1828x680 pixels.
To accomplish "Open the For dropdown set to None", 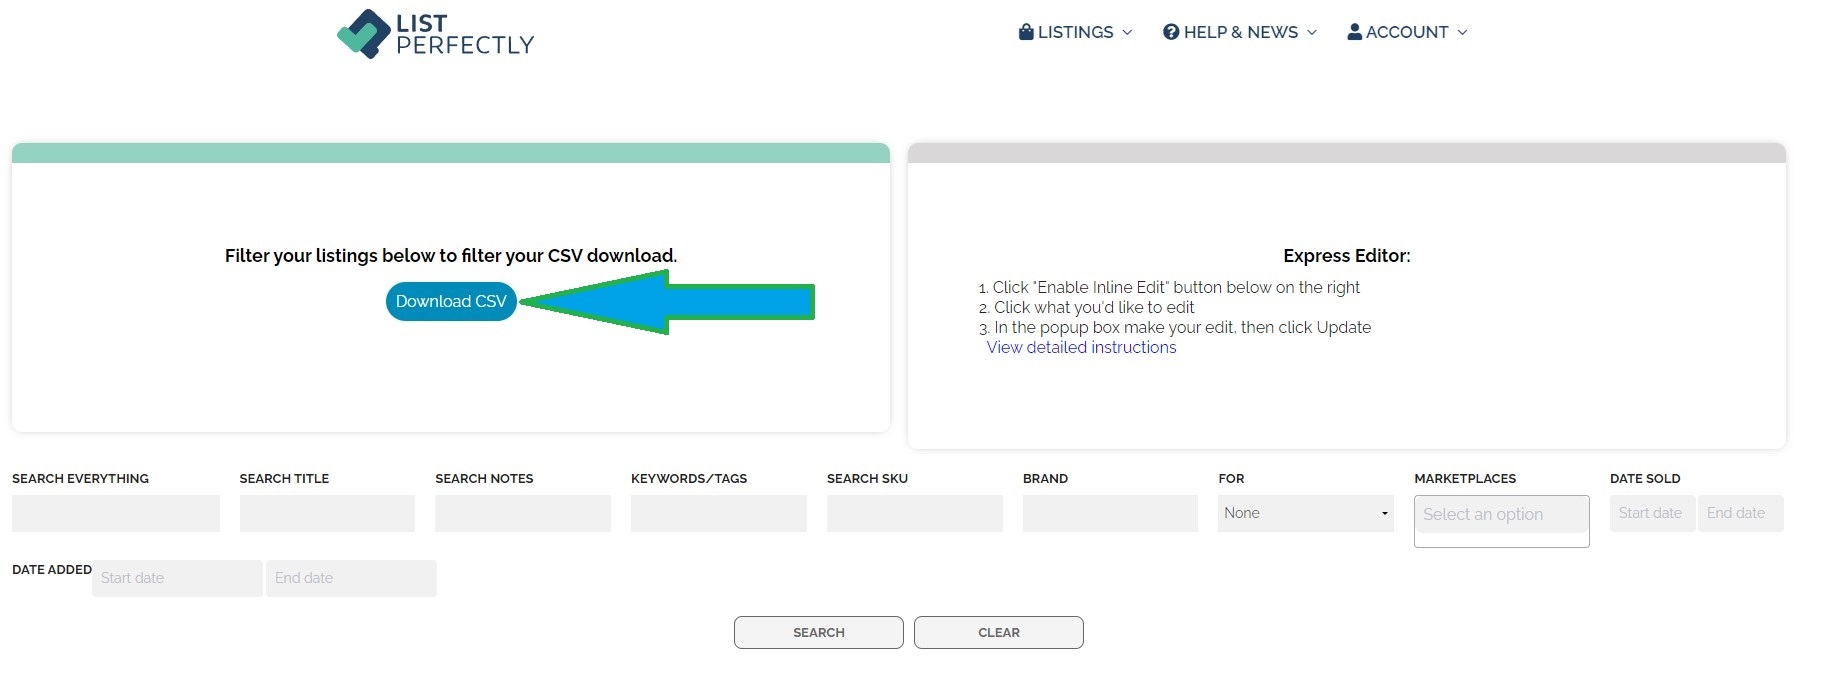I will point(1305,513).
